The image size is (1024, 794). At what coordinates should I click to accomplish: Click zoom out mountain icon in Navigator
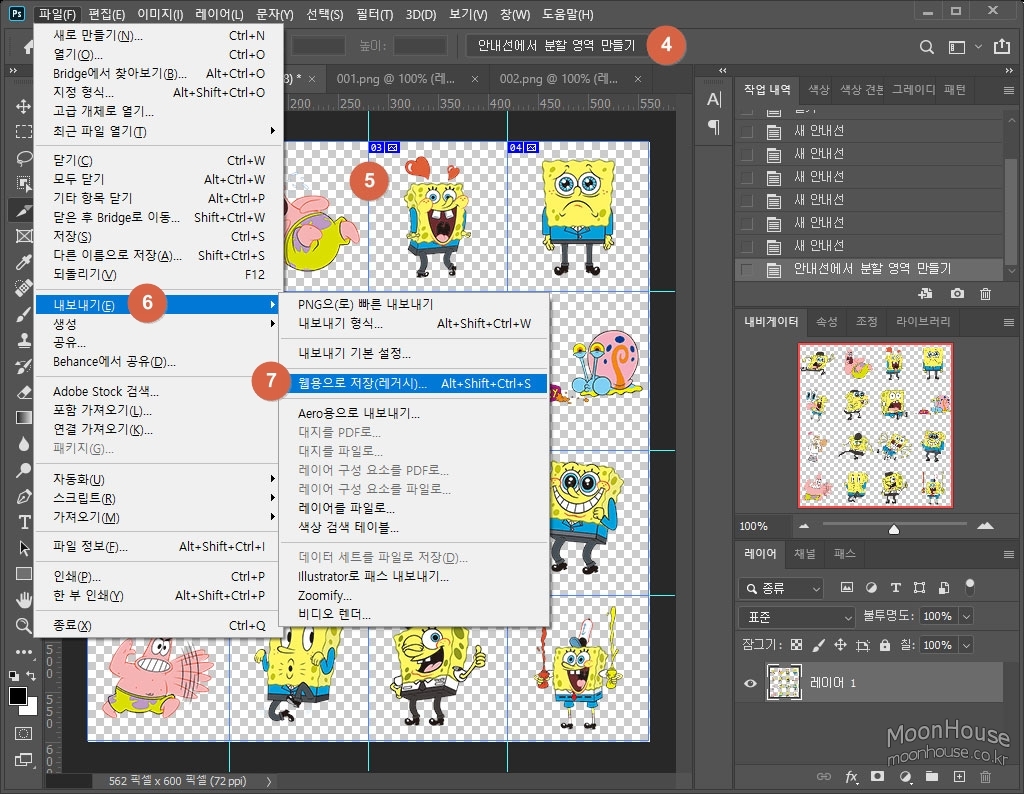pos(804,526)
